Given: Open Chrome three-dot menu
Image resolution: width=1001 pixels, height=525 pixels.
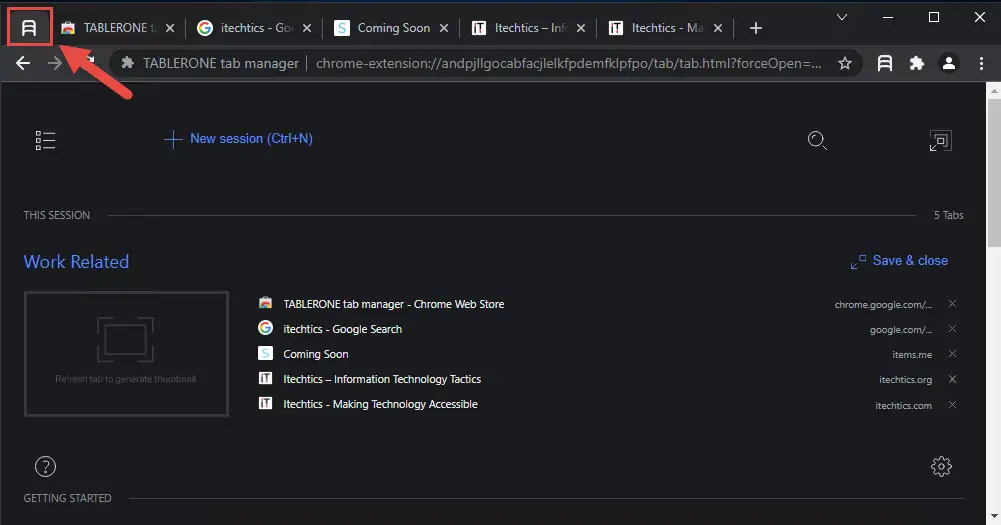Looking at the screenshot, I should [981, 63].
